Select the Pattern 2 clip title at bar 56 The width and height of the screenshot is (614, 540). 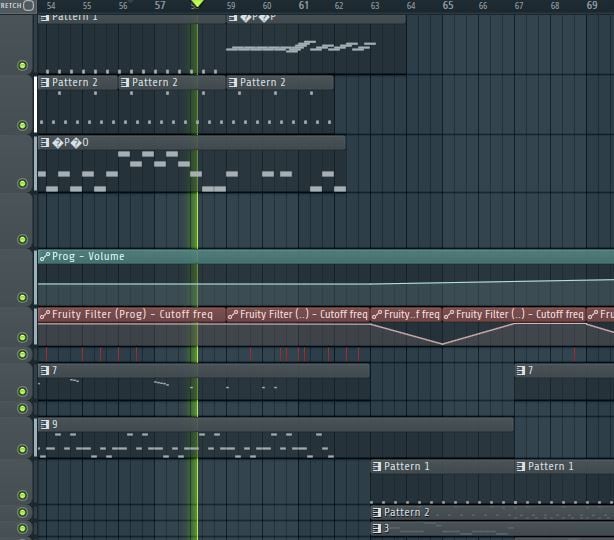click(155, 82)
